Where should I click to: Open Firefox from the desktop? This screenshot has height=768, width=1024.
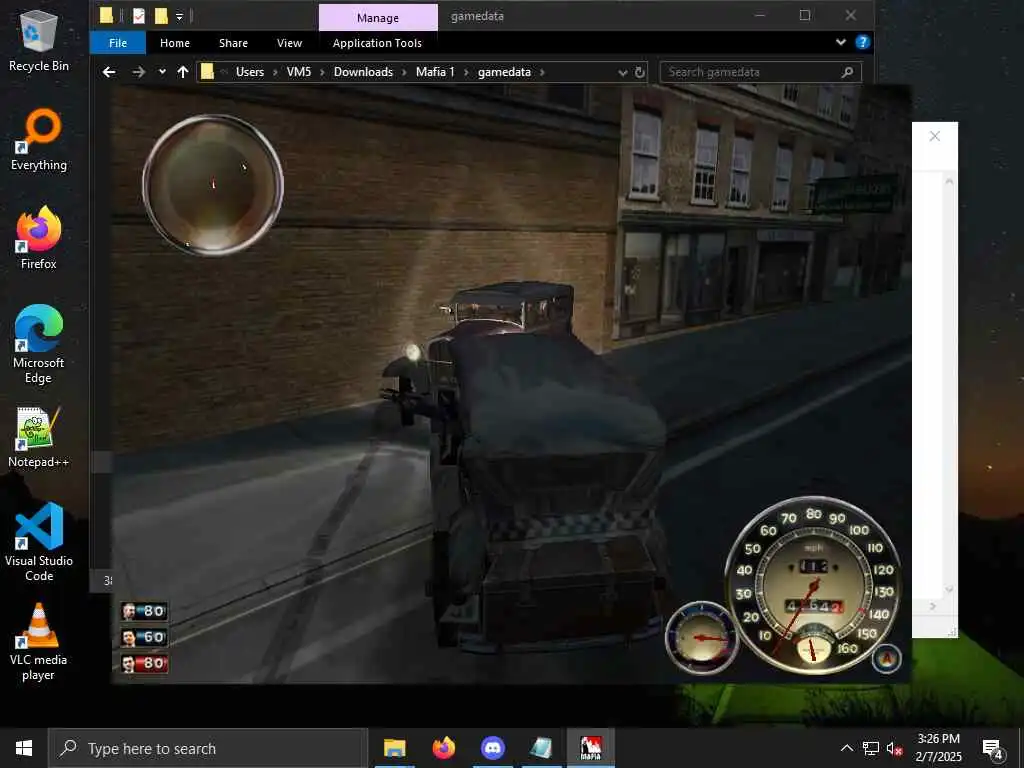pyautogui.click(x=39, y=238)
